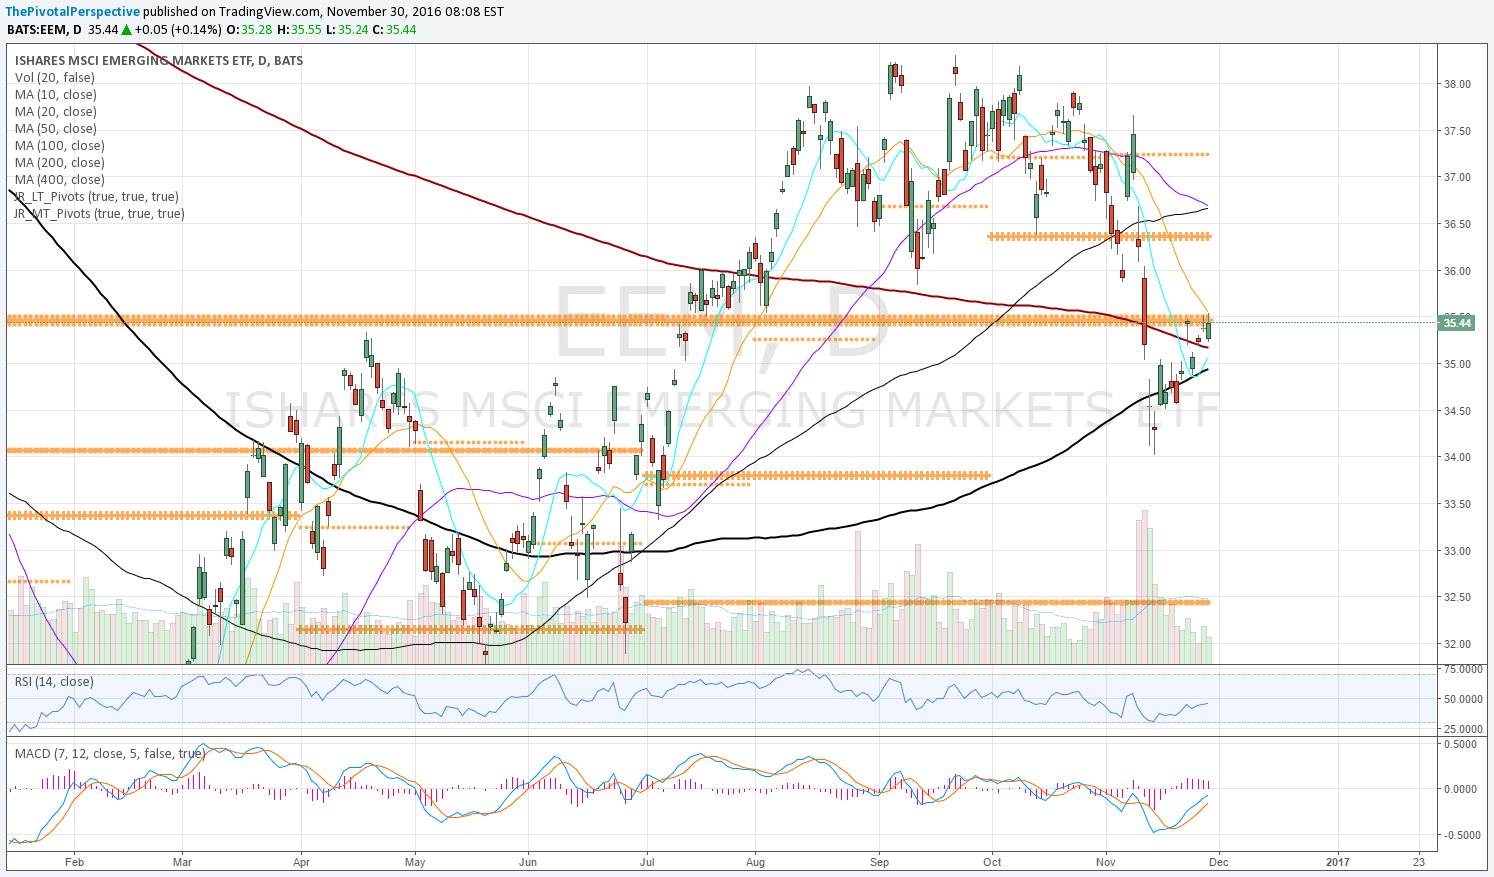Click the 36.00 price axis label
Image resolution: width=1494 pixels, height=877 pixels.
pyautogui.click(x=1457, y=271)
